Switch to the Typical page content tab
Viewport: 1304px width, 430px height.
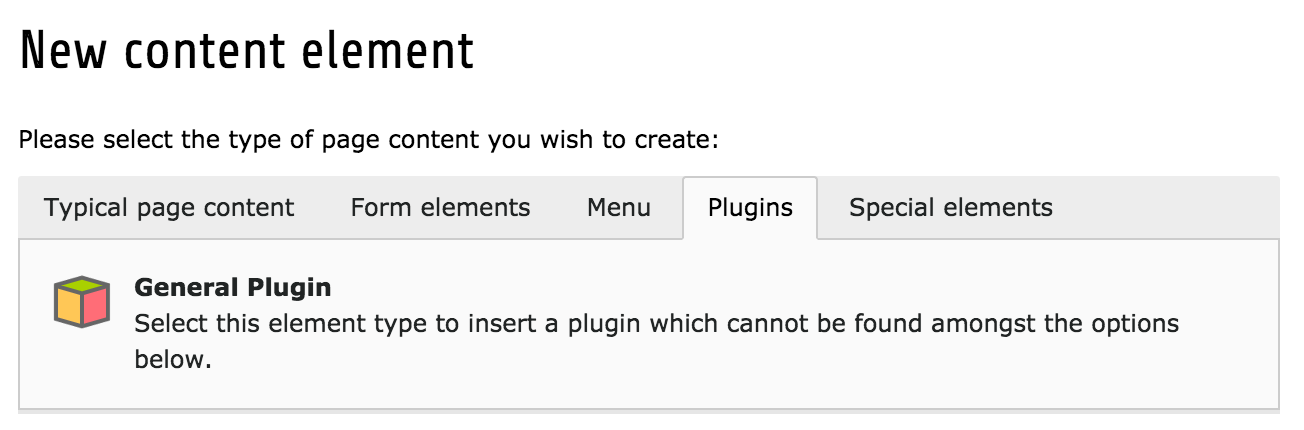(x=169, y=208)
